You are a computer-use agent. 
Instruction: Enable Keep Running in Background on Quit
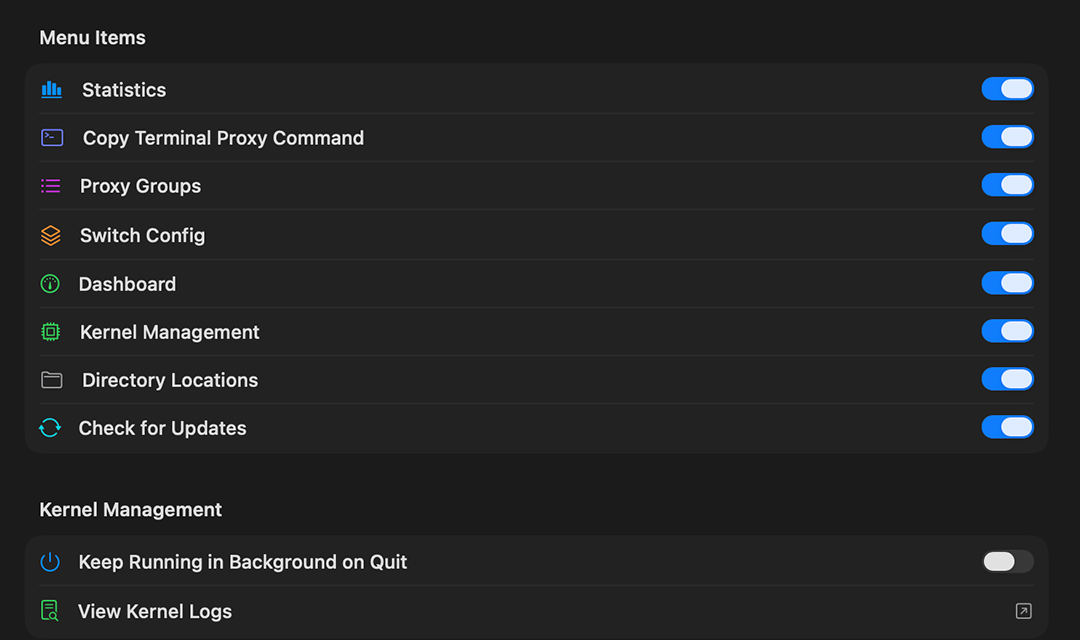pos(1007,562)
